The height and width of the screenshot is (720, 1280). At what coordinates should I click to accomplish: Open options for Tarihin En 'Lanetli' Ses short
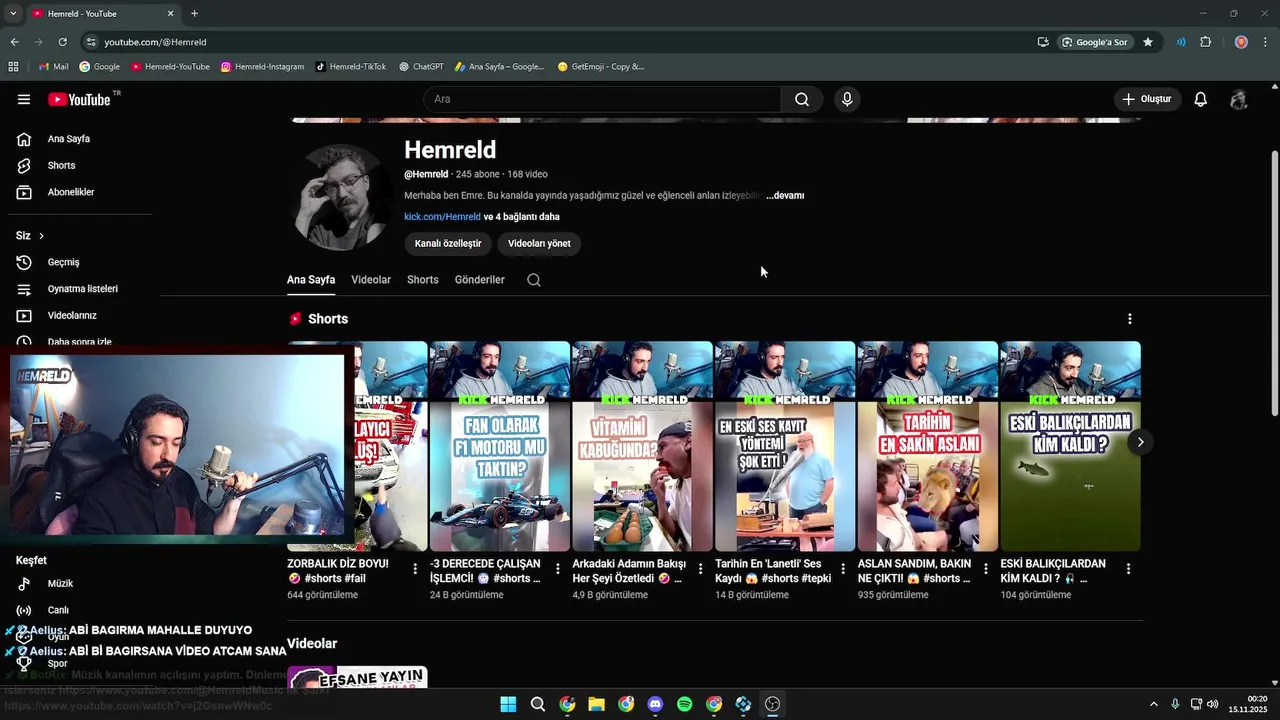tap(843, 568)
